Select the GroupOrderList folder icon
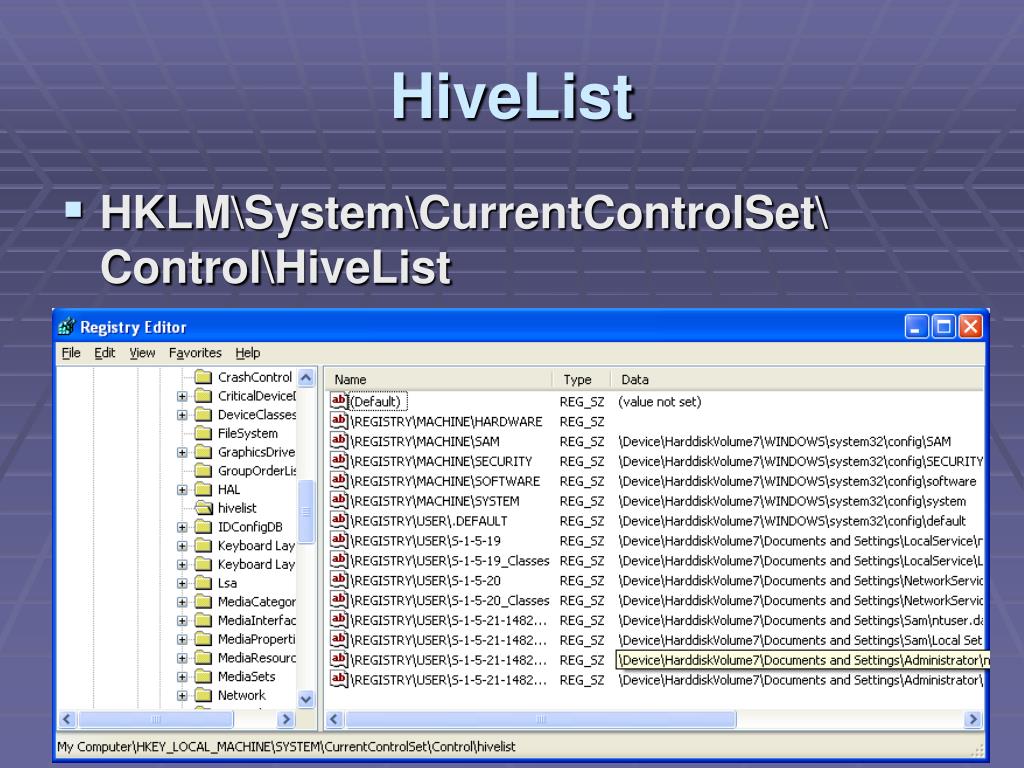Screen dimensions: 1024x768 pyautogui.click(x=204, y=470)
